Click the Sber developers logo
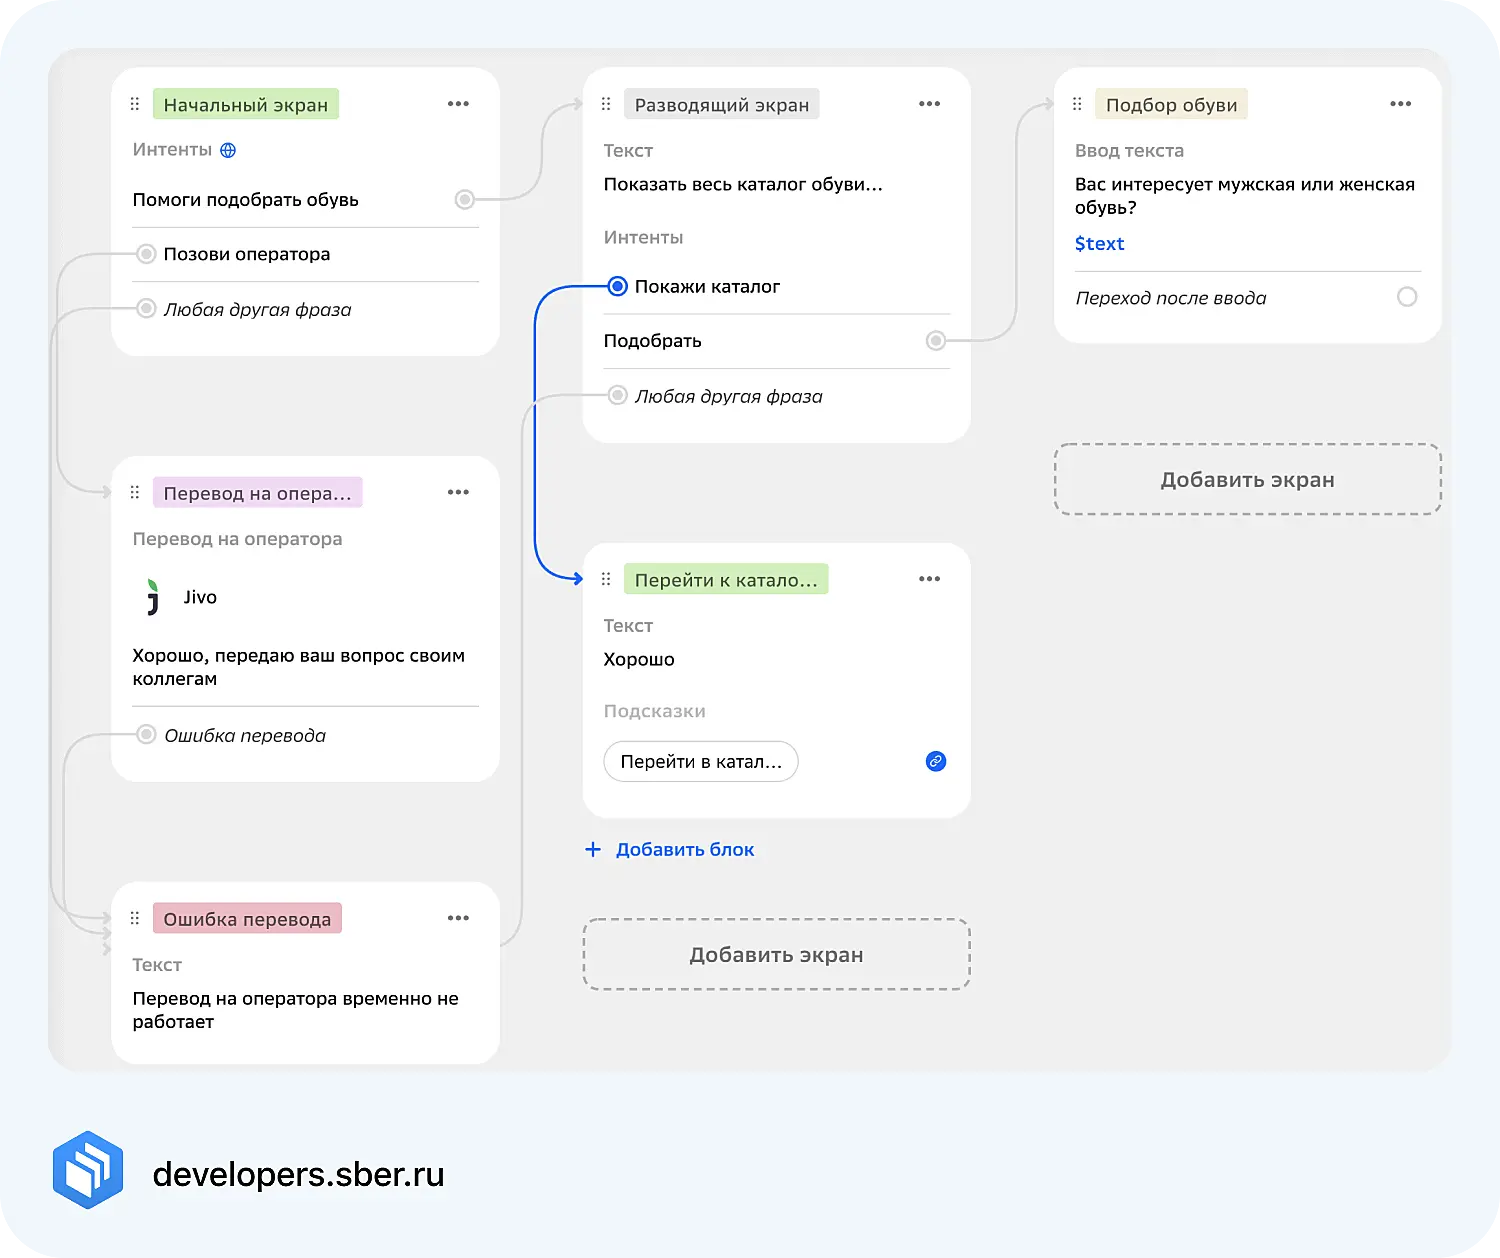This screenshot has width=1500, height=1258. point(88,1170)
